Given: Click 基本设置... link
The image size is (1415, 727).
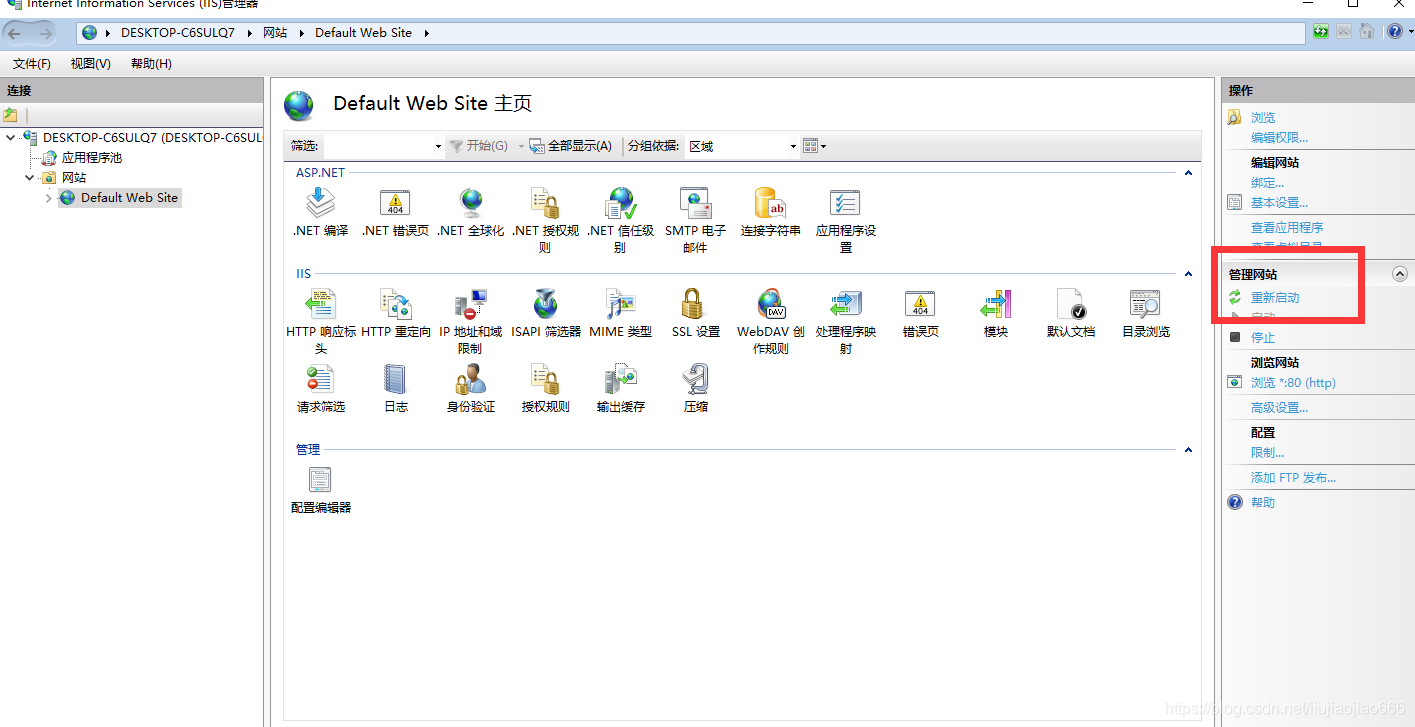Looking at the screenshot, I should 1279,203.
